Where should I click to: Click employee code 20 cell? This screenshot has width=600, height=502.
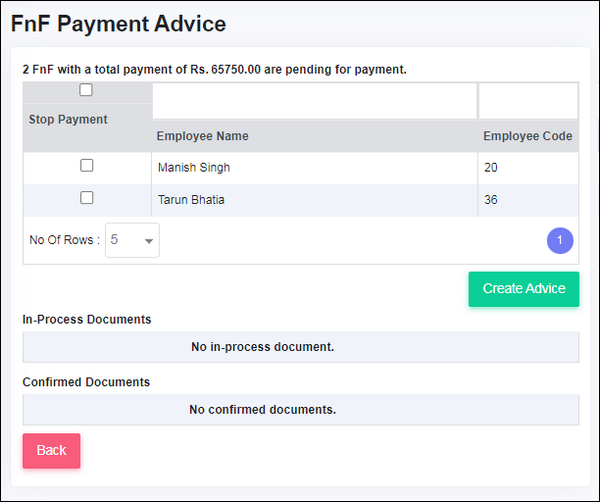(x=528, y=168)
